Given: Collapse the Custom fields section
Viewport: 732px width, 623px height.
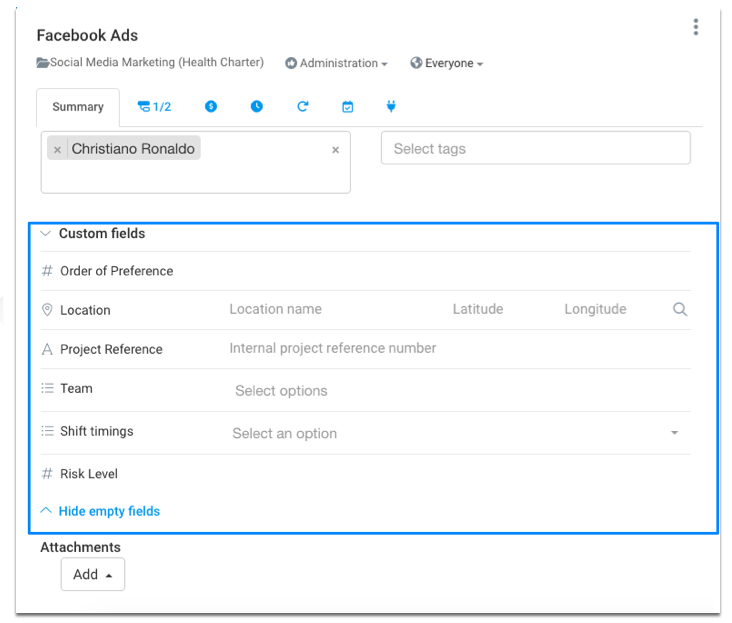Looking at the screenshot, I should [46, 233].
